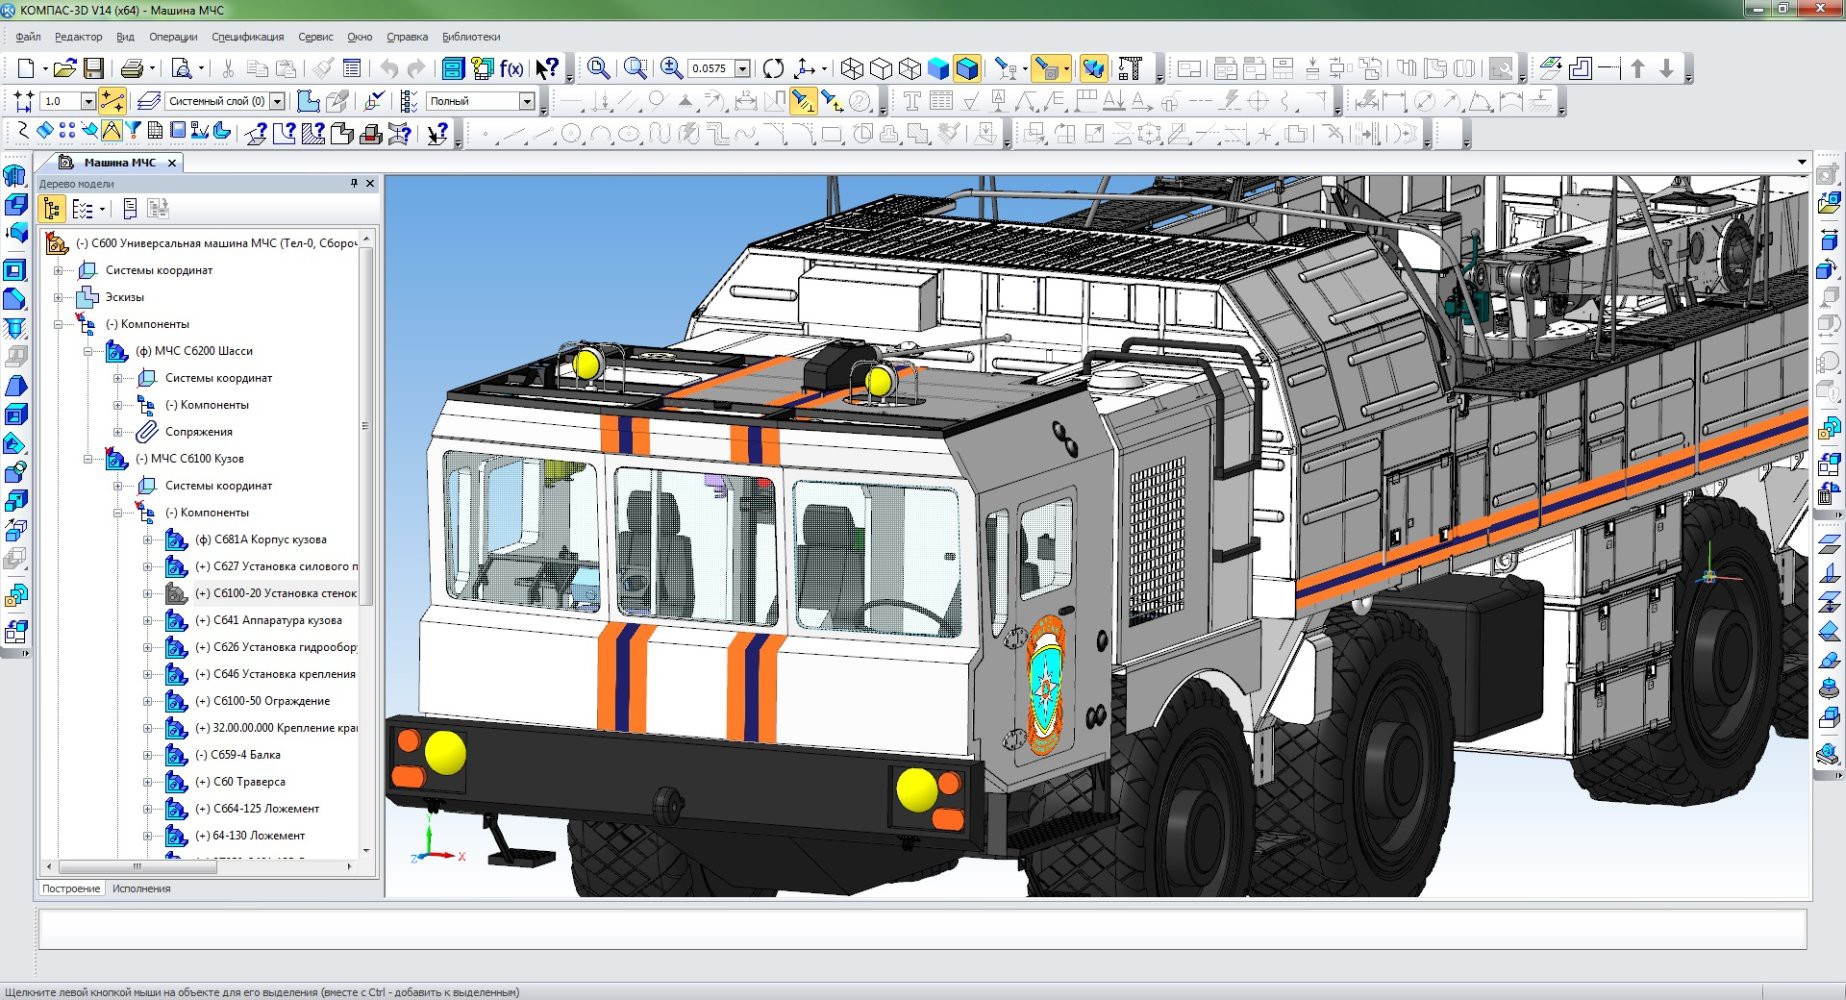The width and height of the screenshot is (1846, 1000).
Task: Click the filter funnel icon
Action: coord(132,131)
